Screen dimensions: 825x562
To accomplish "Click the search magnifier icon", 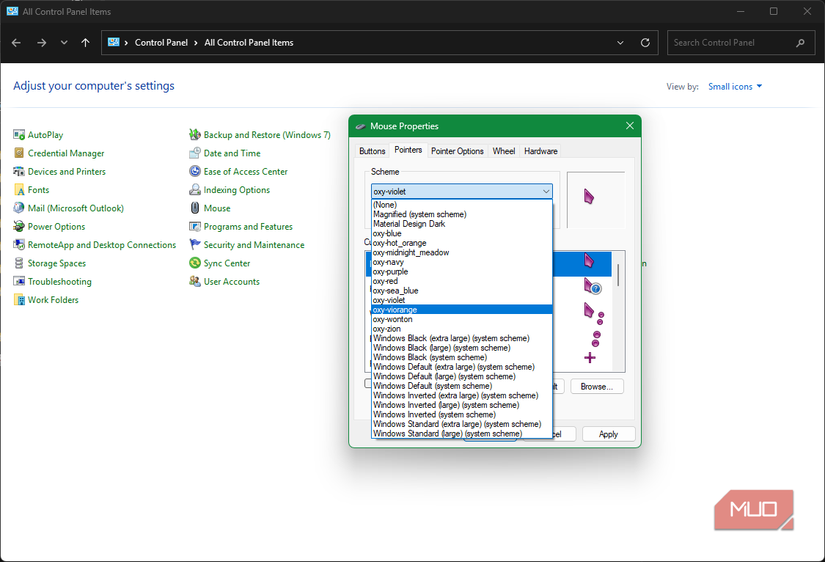I will pos(800,43).
